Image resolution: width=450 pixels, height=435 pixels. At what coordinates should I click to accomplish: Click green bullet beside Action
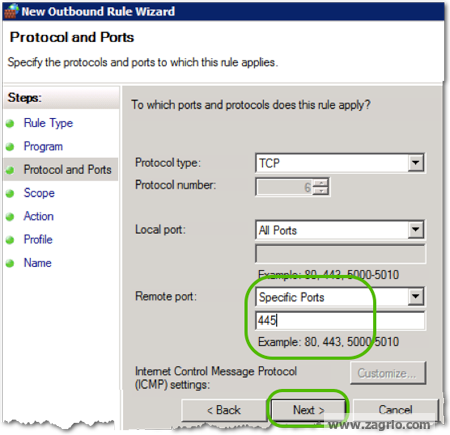pyautogui.click(x=10, y=217)
